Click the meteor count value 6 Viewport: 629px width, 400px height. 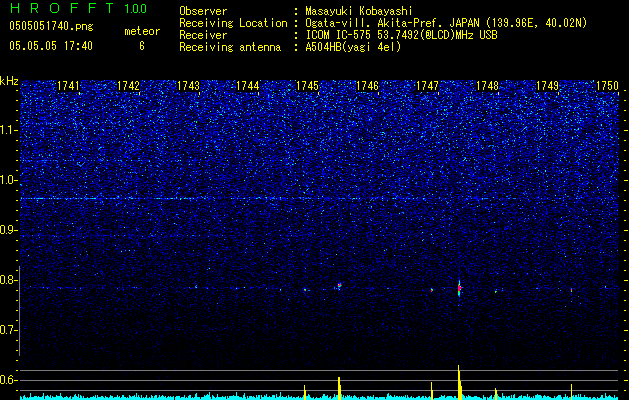coord(142,46)
